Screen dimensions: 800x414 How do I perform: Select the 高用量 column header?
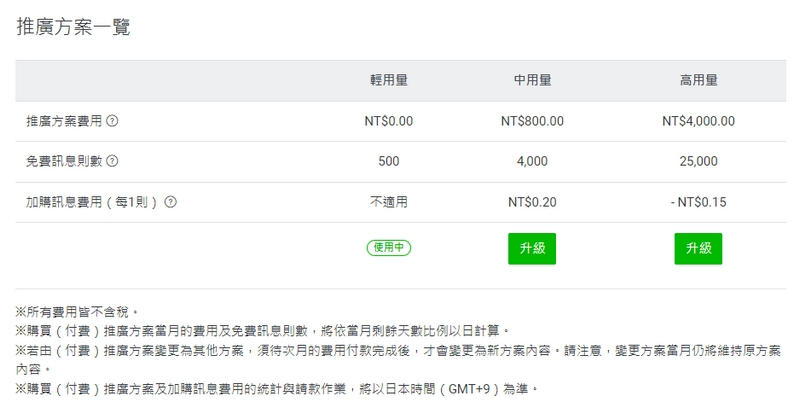click(x=698, y=81)
